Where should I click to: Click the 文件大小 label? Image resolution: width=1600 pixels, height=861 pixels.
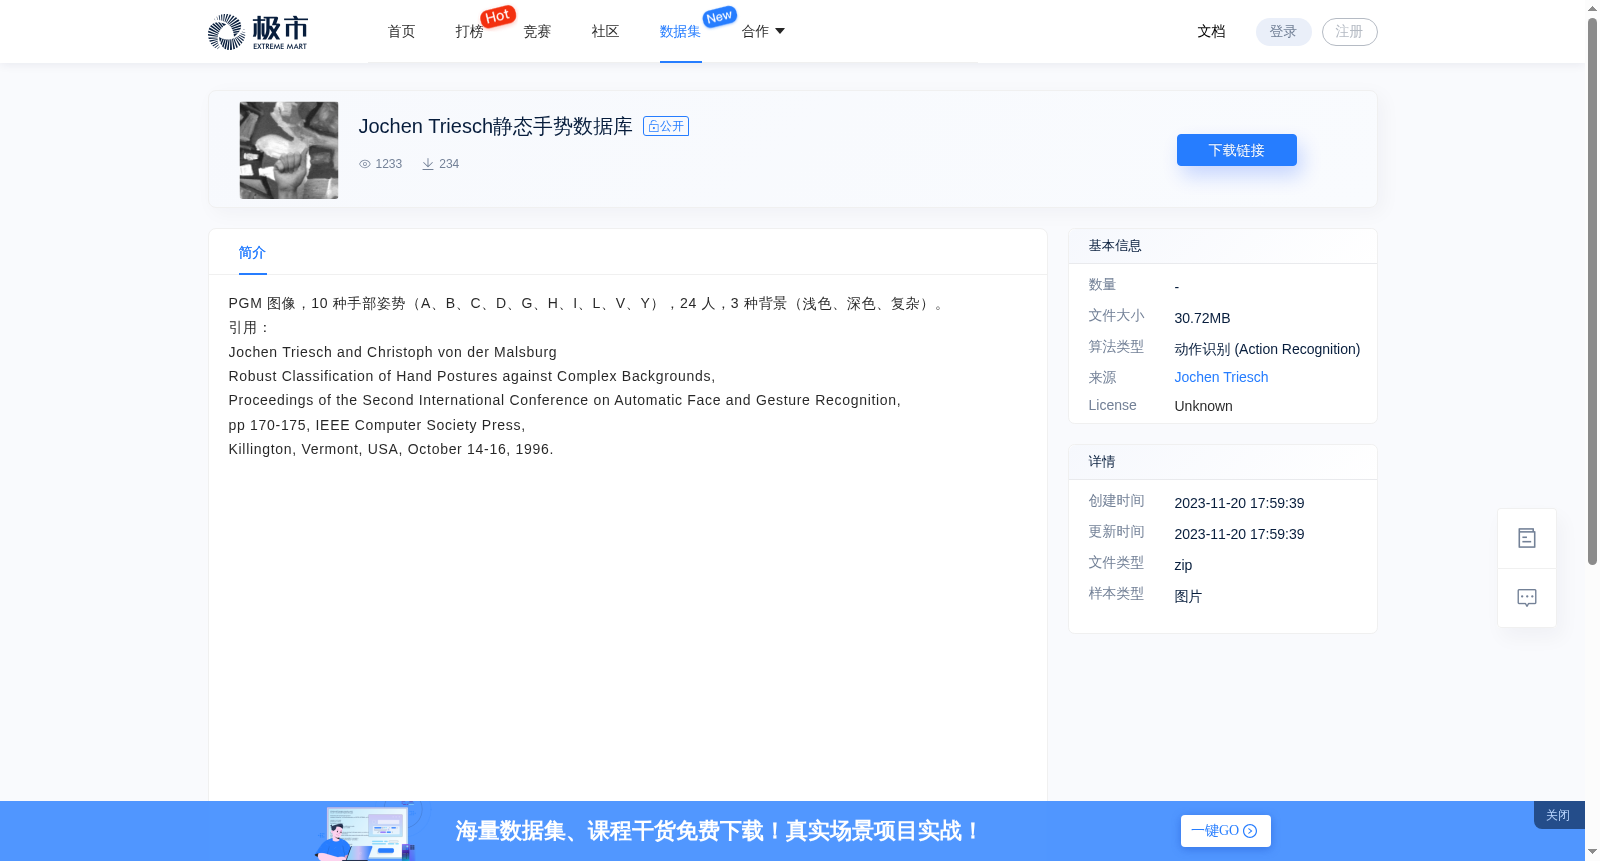pos(1116,316)
